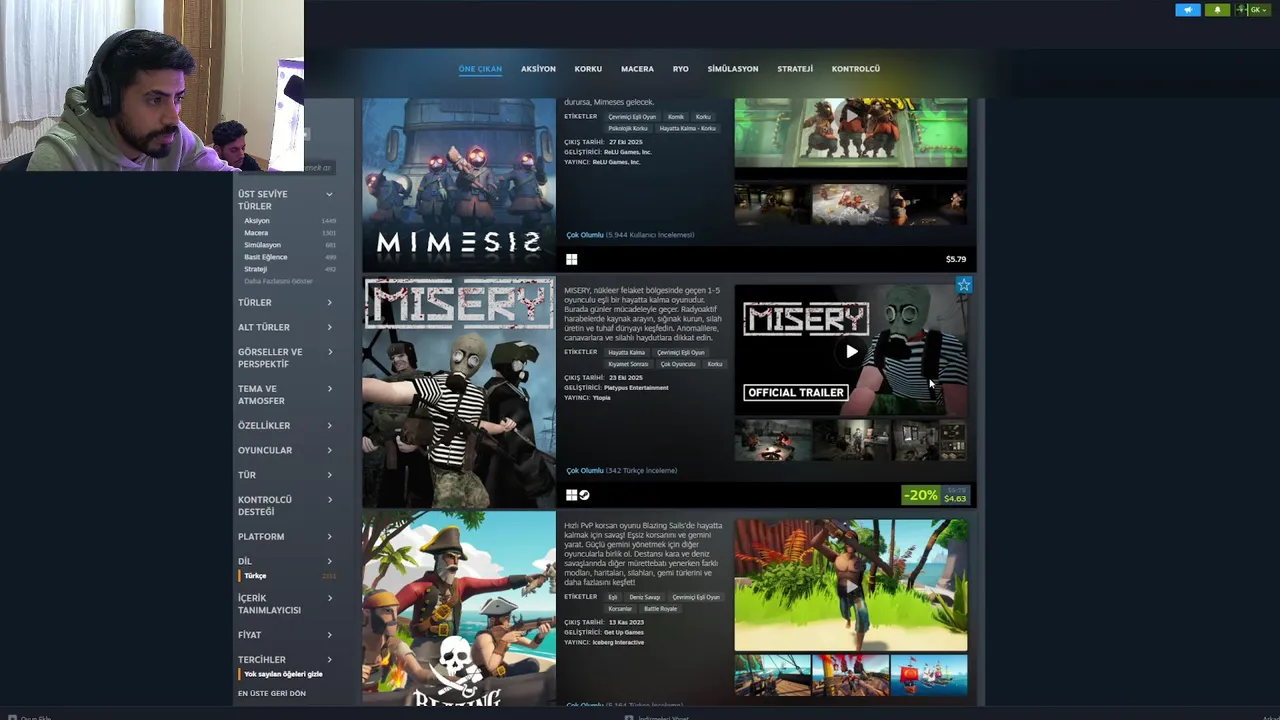Expand the İÇERİK TANIMLAYICISI section

[285, 604]
